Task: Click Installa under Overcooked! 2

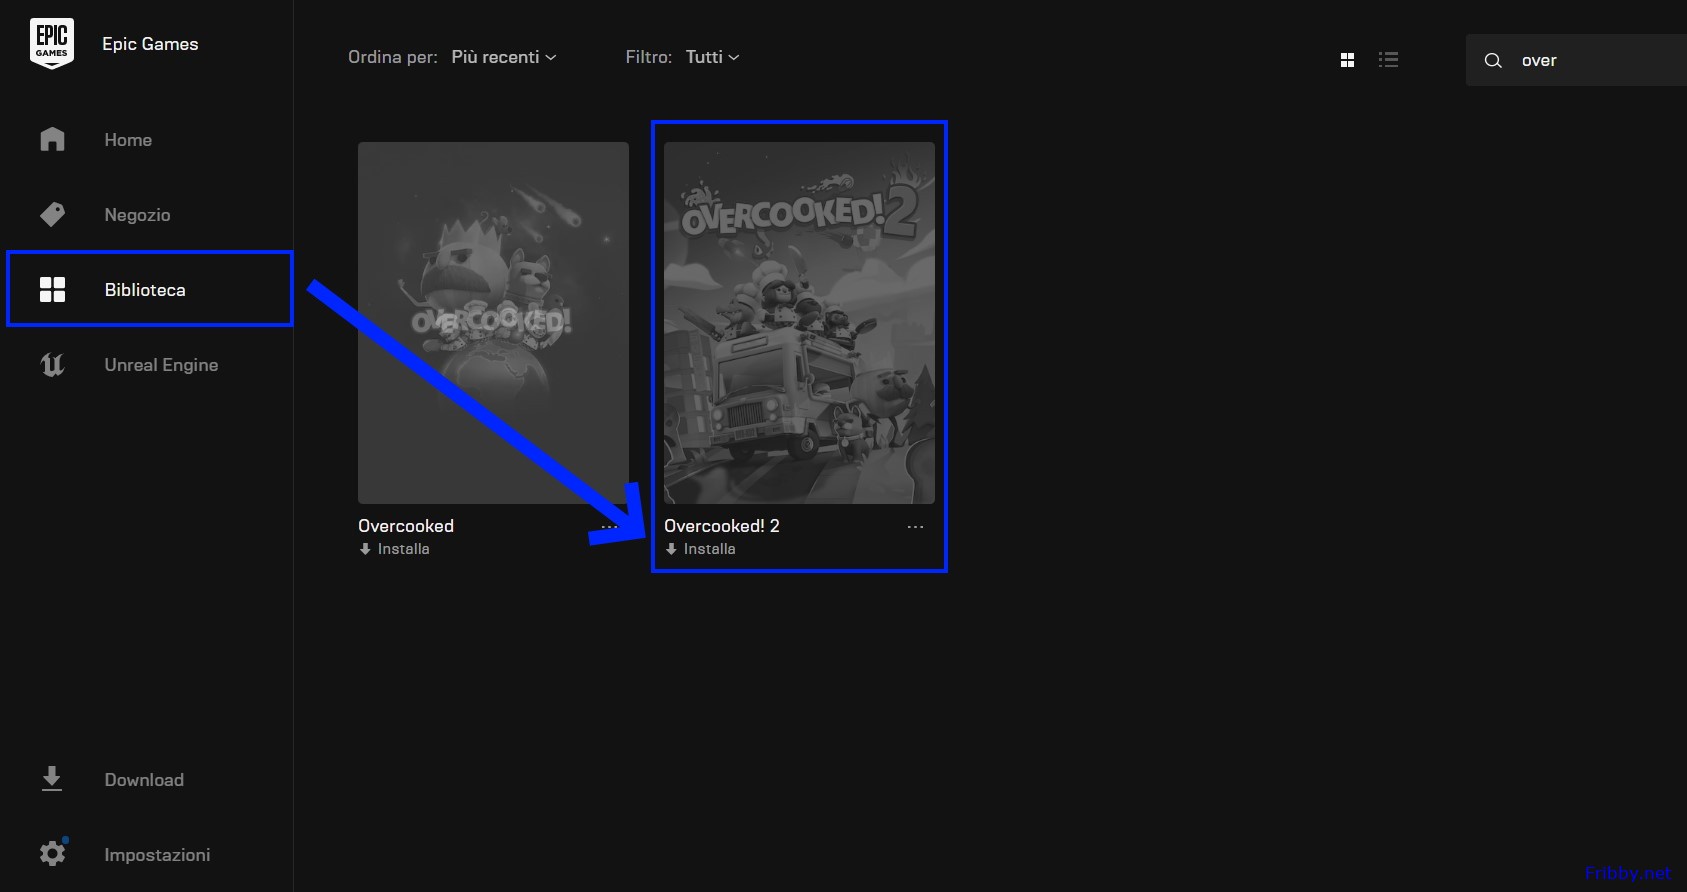Action: click(x=709, y=549)
